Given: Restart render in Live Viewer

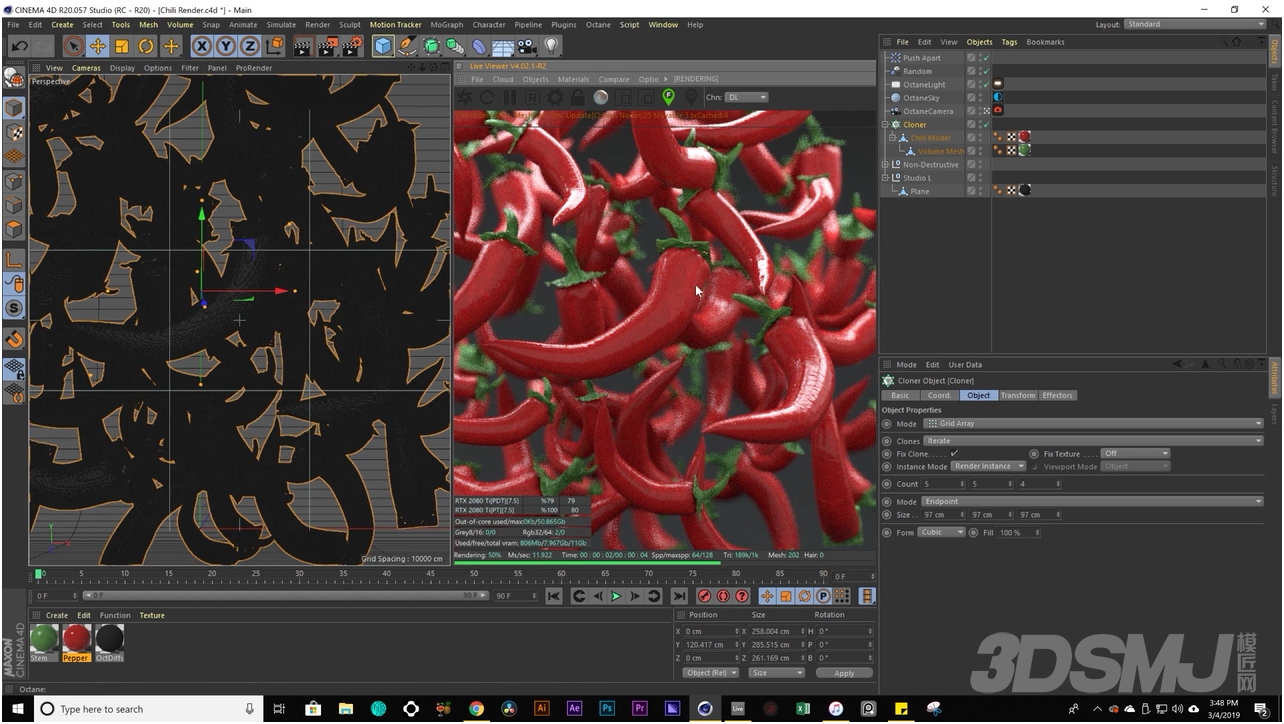Looking at the screenshot, I should (488, 97).
